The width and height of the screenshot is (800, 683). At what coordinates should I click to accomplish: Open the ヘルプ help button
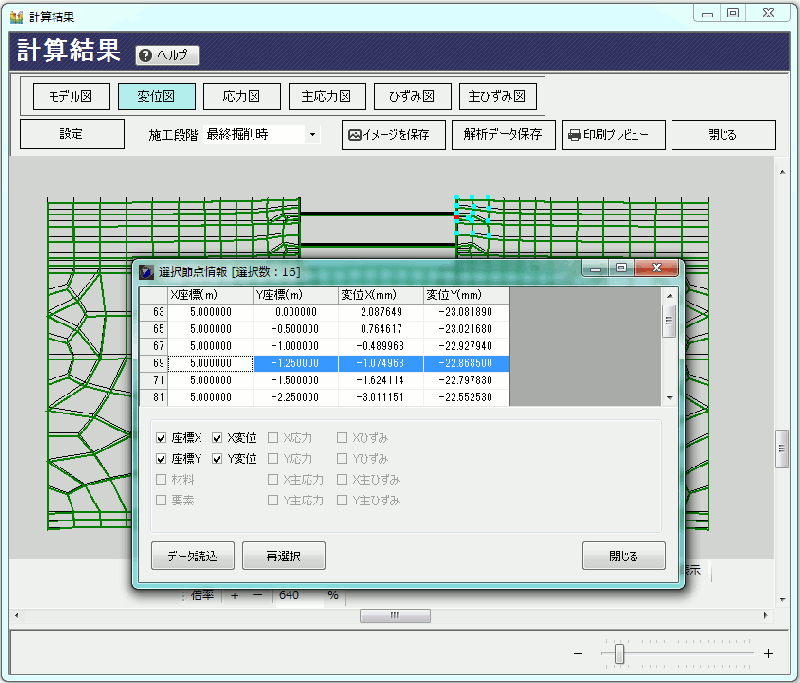pos(167,55)
